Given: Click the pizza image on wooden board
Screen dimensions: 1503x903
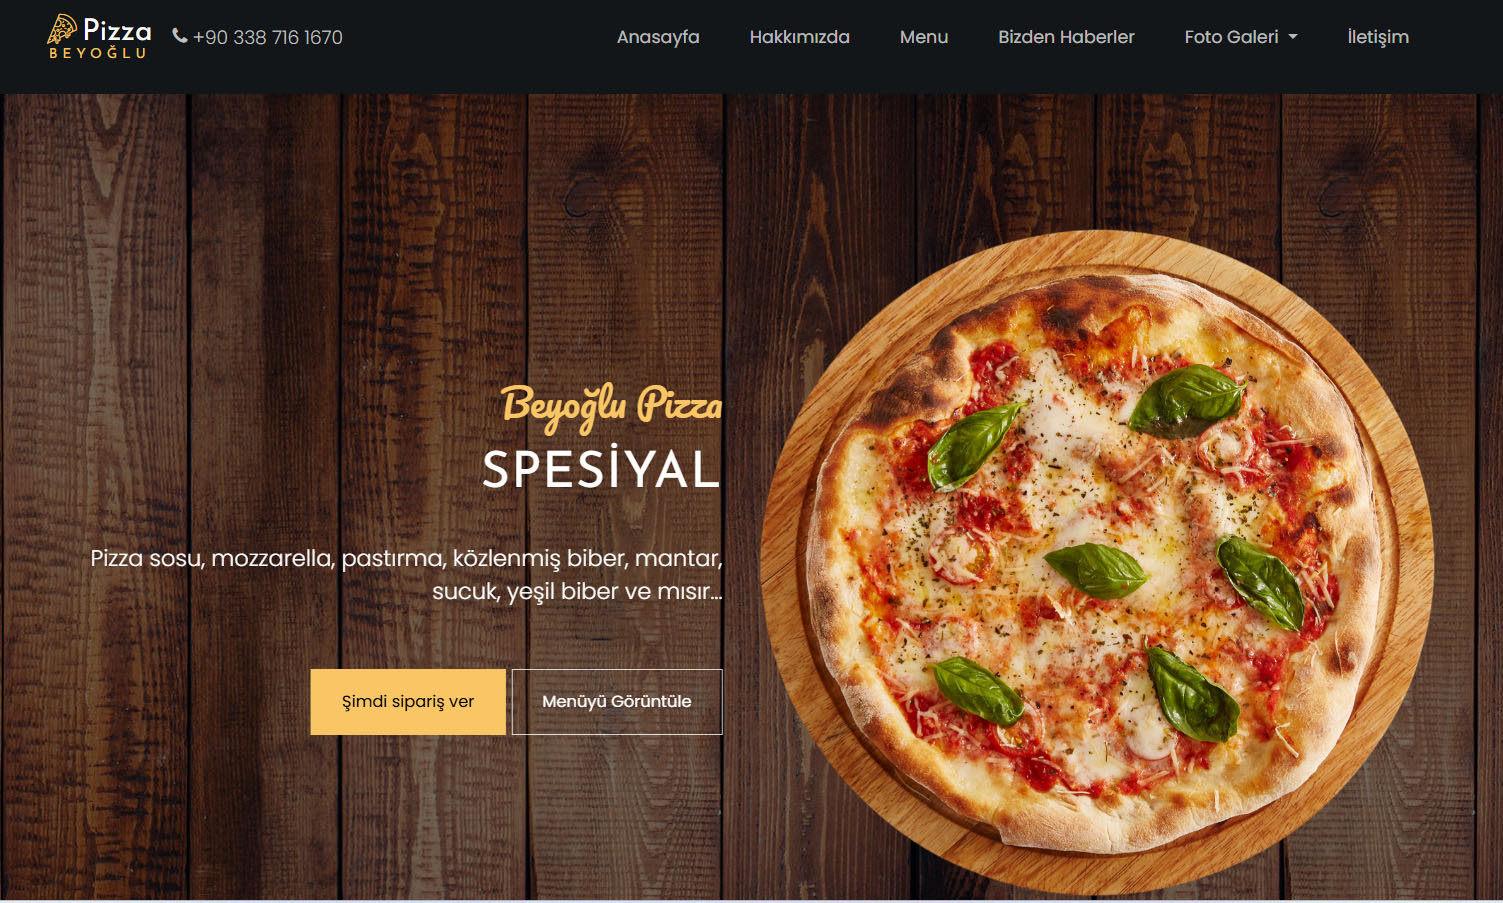Looking at the screenshot, I should pyautogui.click(x=1097, y=562).
